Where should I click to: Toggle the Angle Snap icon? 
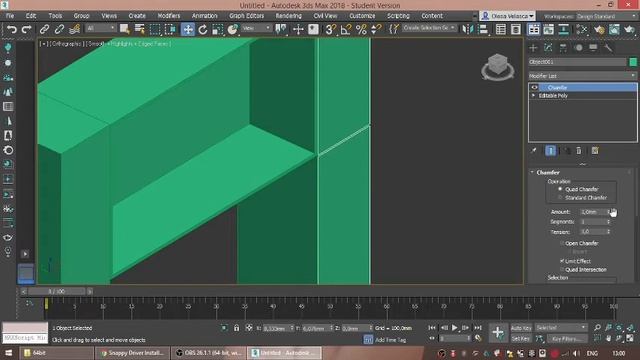tap(346, 29)
